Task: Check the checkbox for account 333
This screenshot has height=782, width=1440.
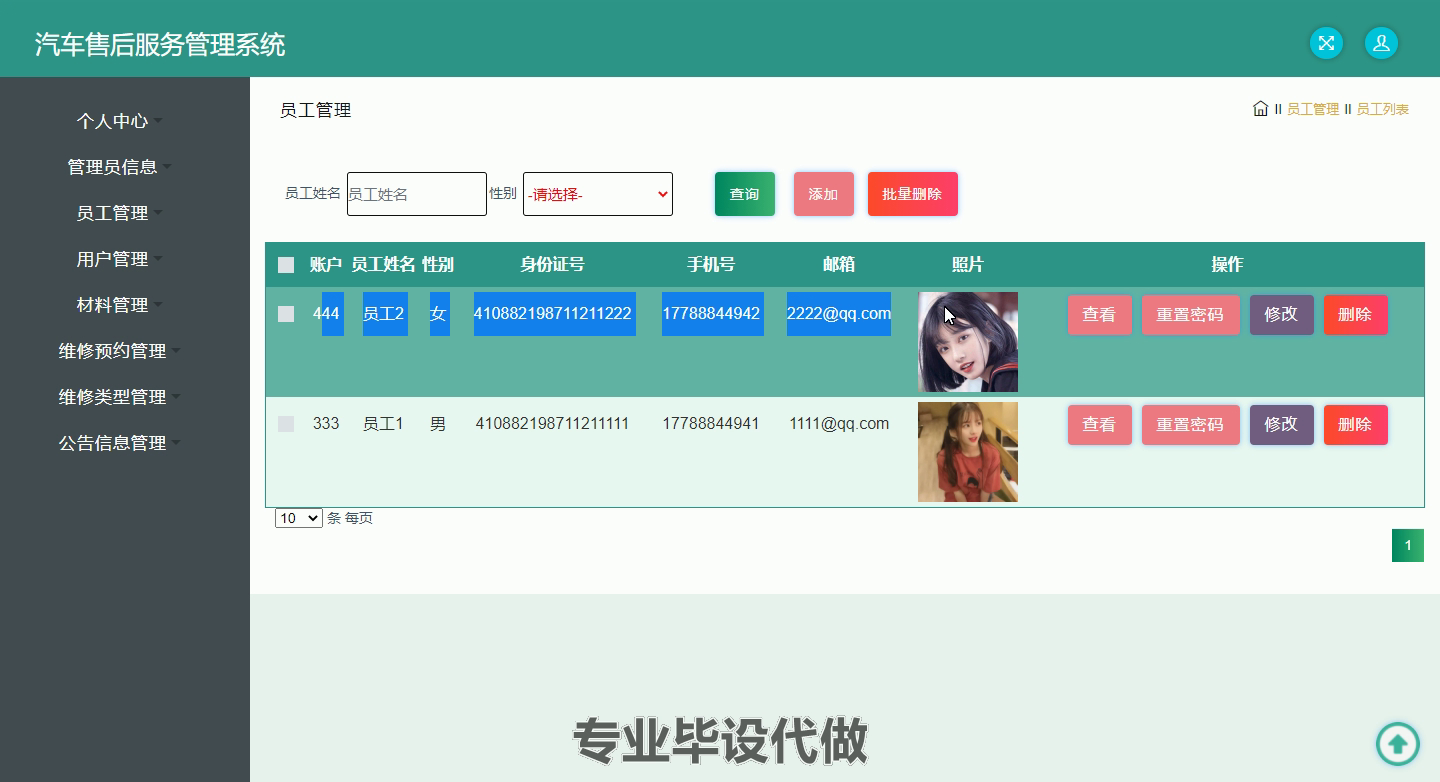Action: coord(286,424)
